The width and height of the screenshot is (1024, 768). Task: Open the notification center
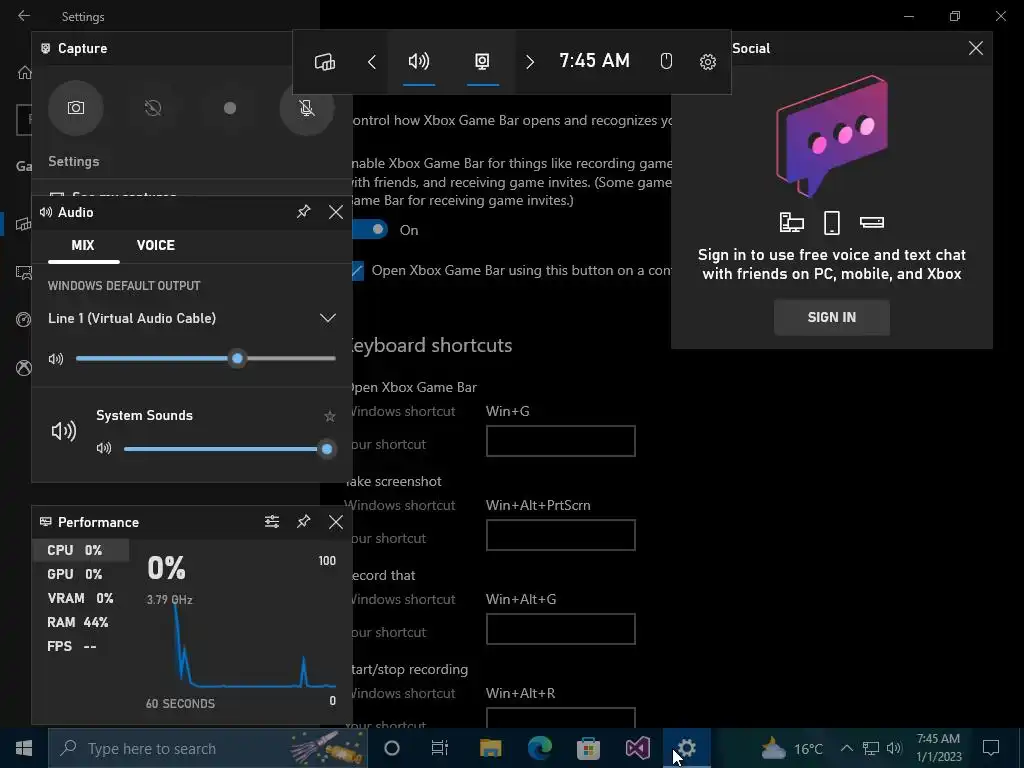(991, 748)
